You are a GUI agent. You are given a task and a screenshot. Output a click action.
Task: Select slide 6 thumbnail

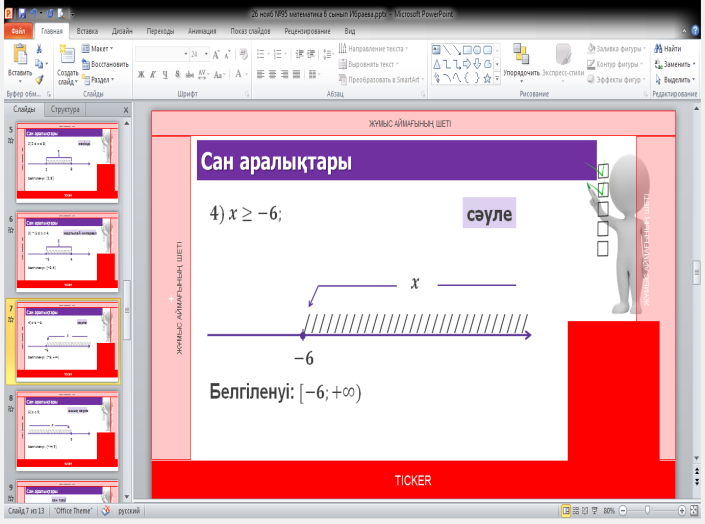point(67,252)
